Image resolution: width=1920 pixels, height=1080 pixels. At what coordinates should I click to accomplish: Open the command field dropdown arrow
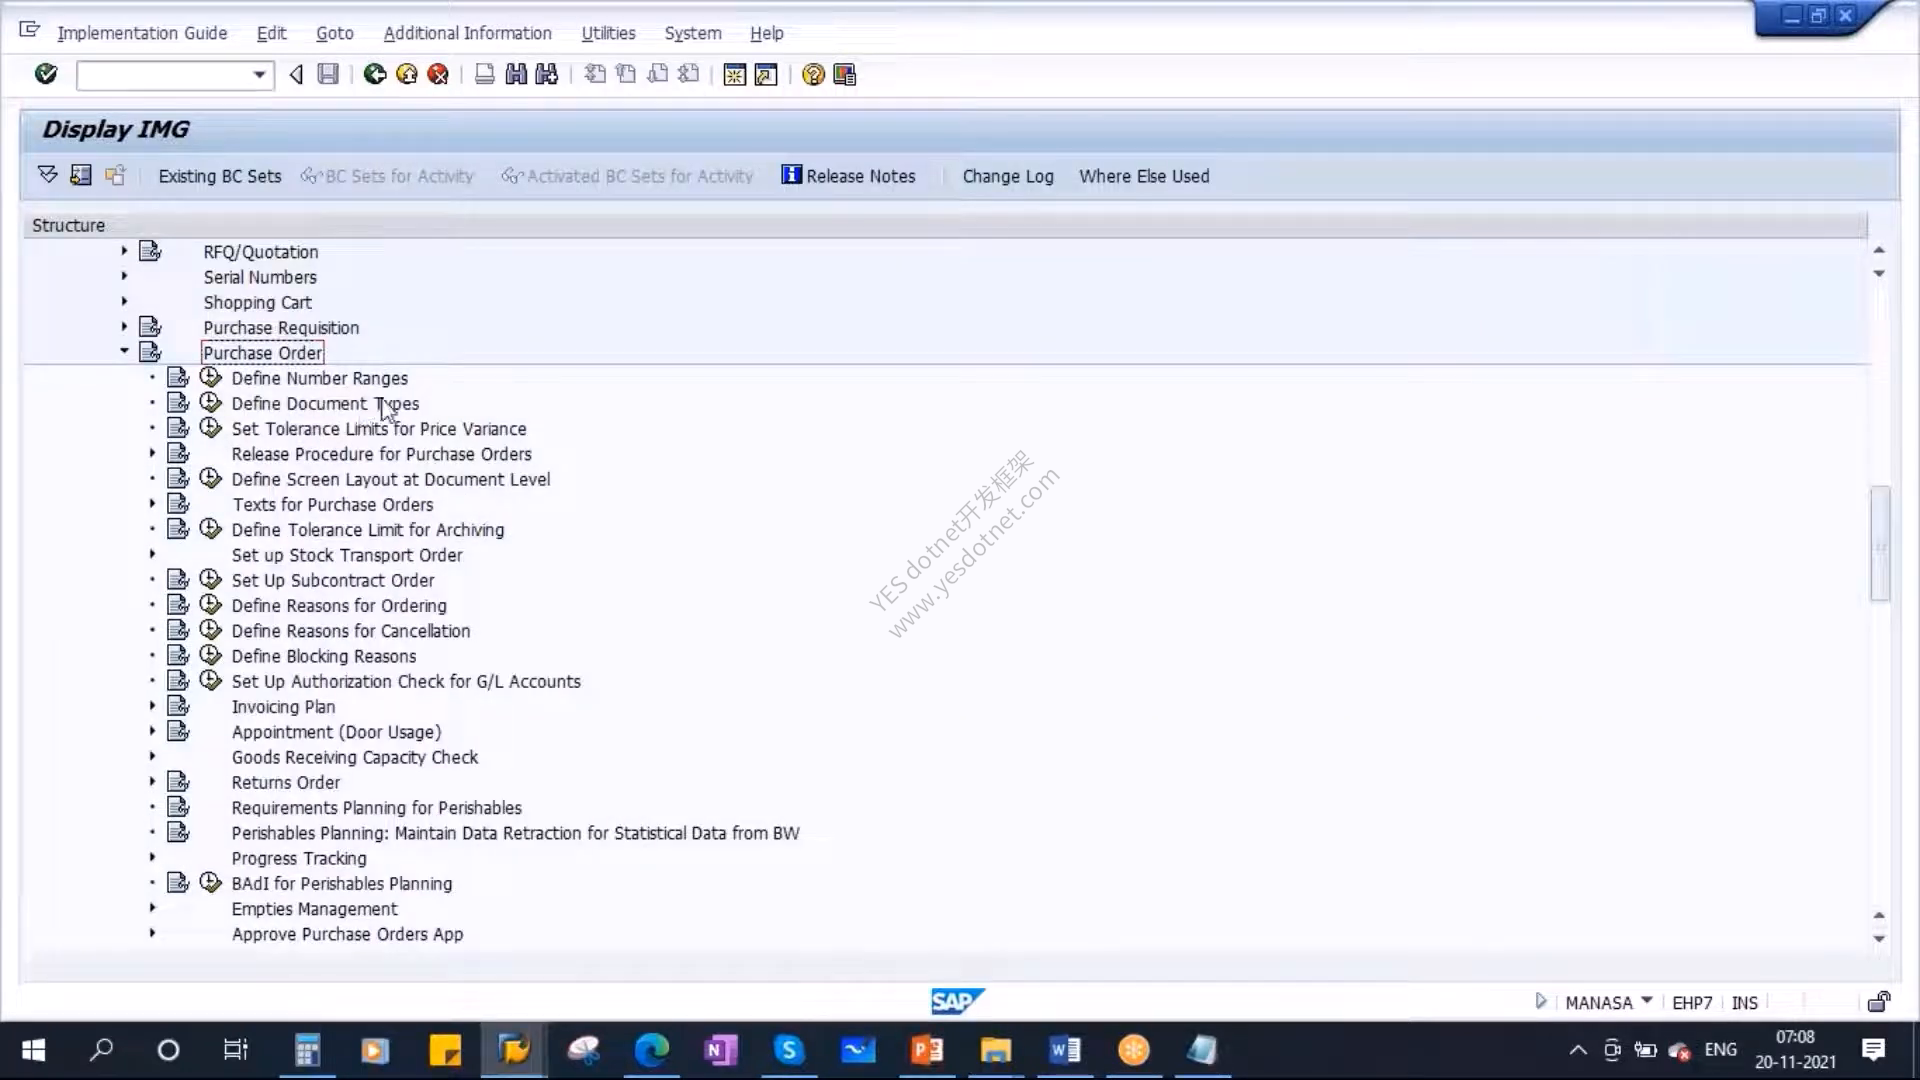259,75
